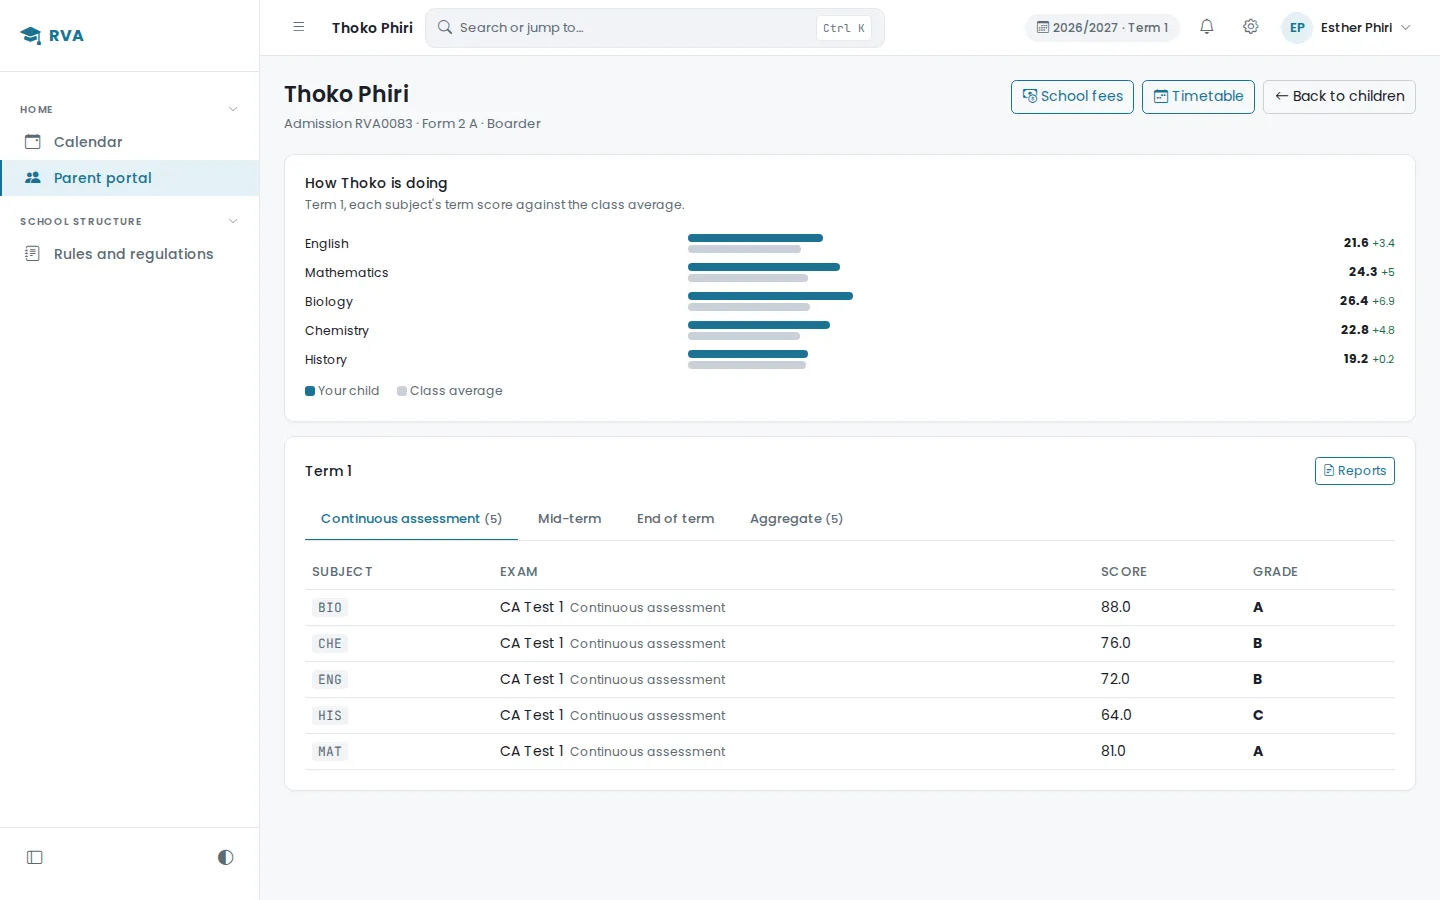Open the hamburger menu icon
1440x900 pixels.
(298, 27)
